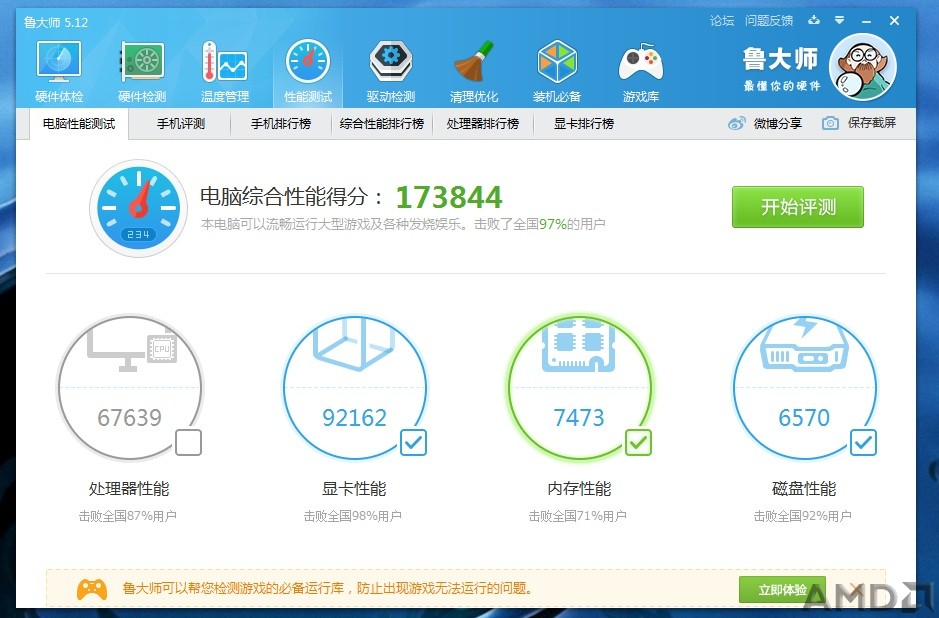Open 驱动检测 driver detection
The image size is (939, 618).
[390, 72]
